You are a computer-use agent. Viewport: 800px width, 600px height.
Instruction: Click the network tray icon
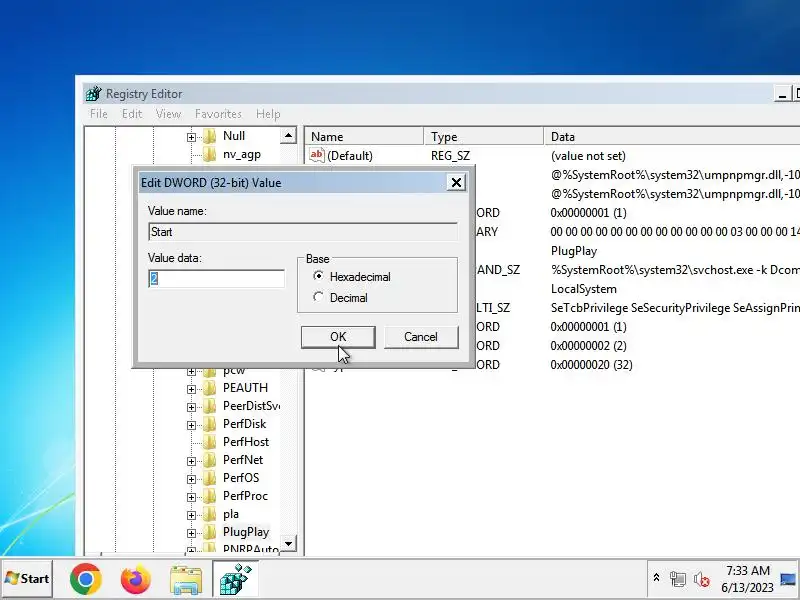pos(678,579)
